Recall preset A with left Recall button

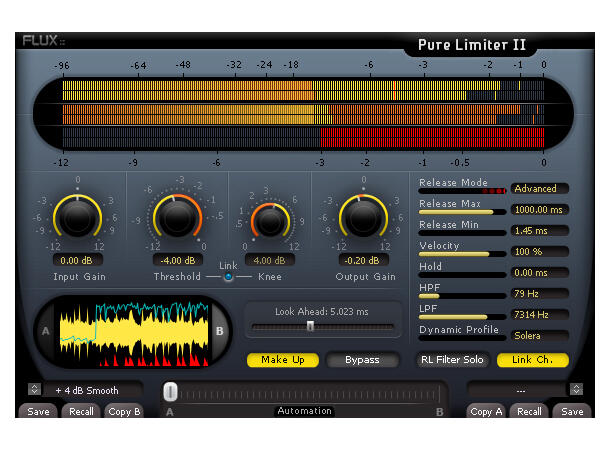(x=81, y=411)
